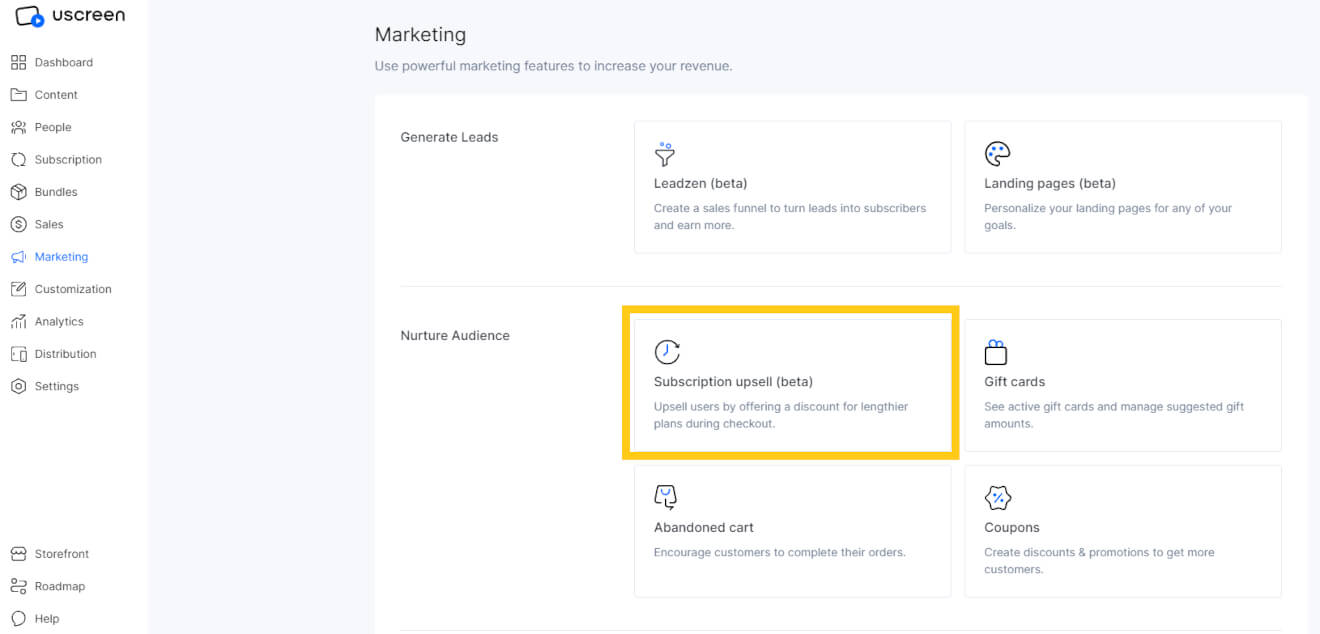This screenshot has width=1320, height=634.
Task: Navigate to Sales section
Action: pyautogui.click(x=49, y=224)
